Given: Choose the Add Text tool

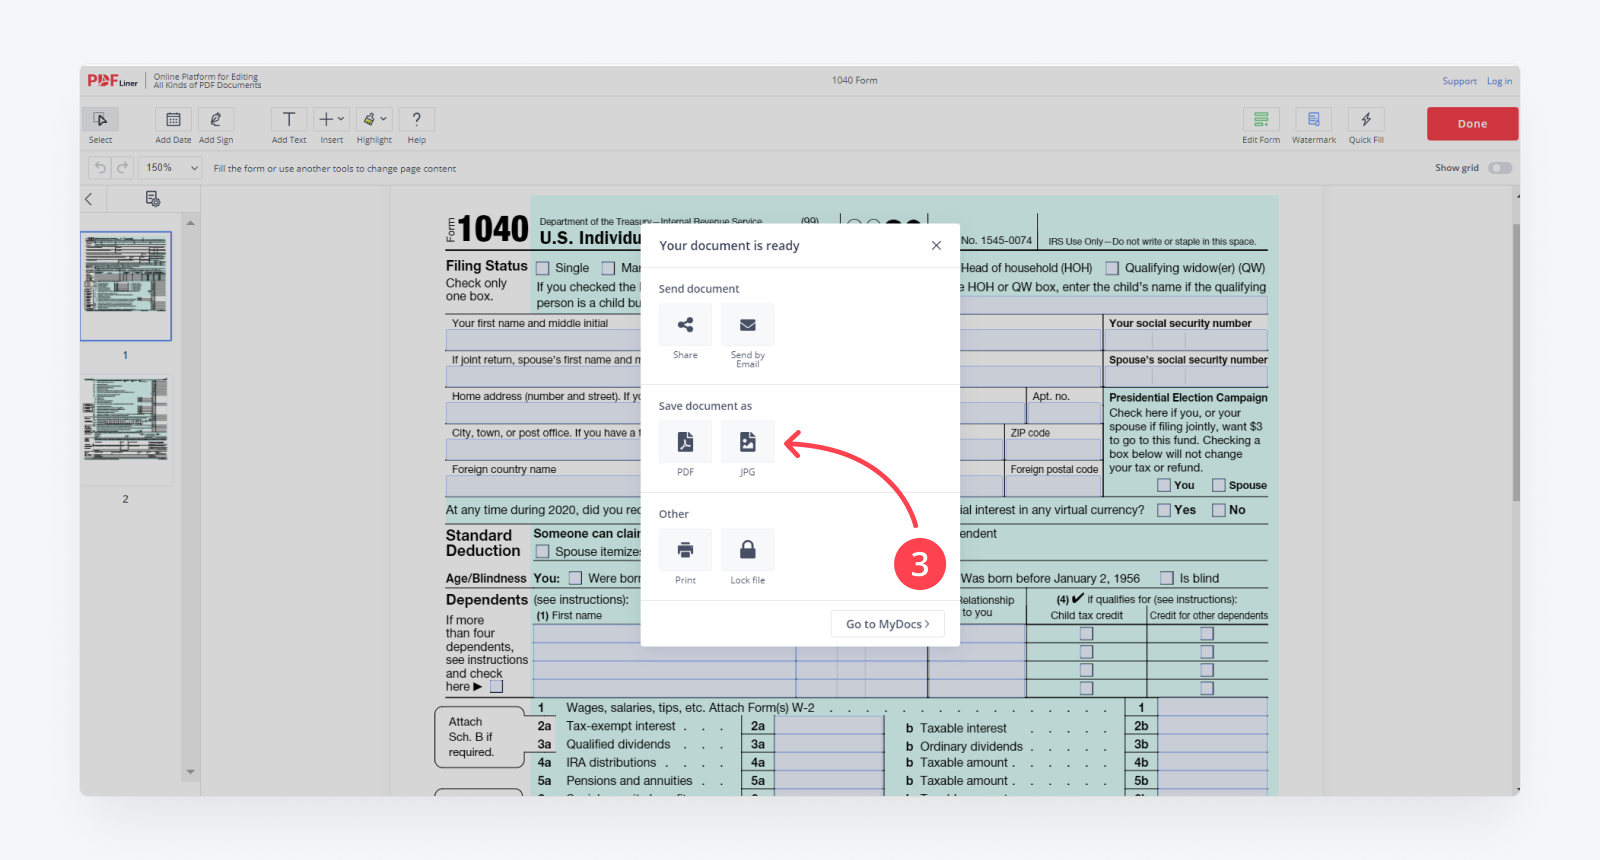Looking at the screenshot, I should 289,119.
